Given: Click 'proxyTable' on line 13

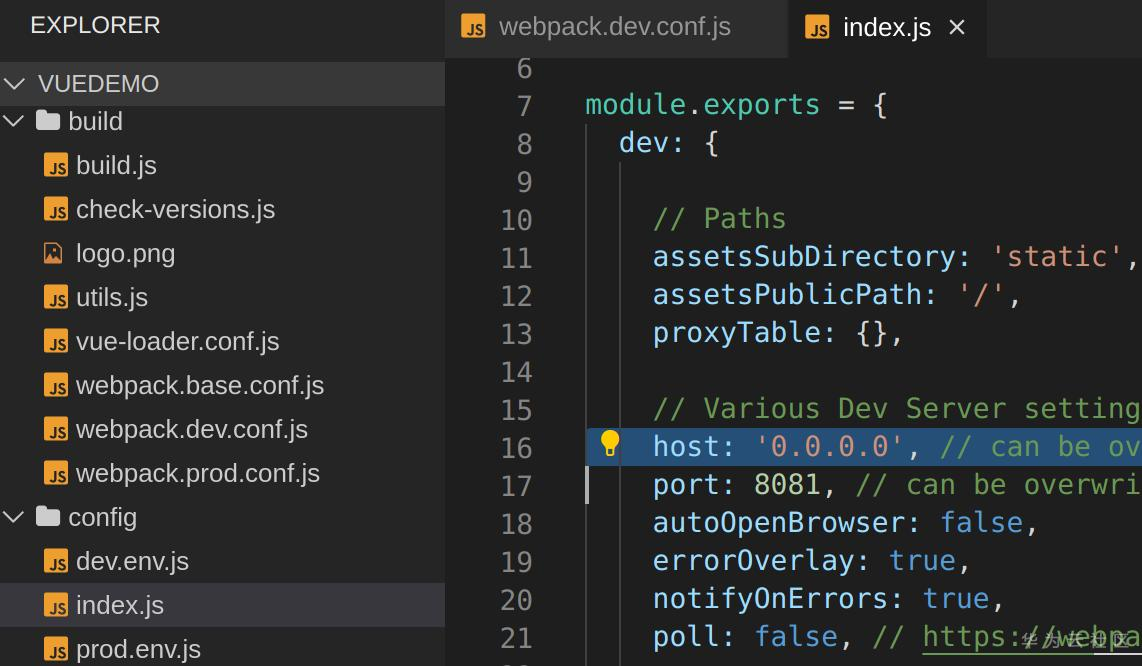Looking at the screenshot, I should coord(737,332).
